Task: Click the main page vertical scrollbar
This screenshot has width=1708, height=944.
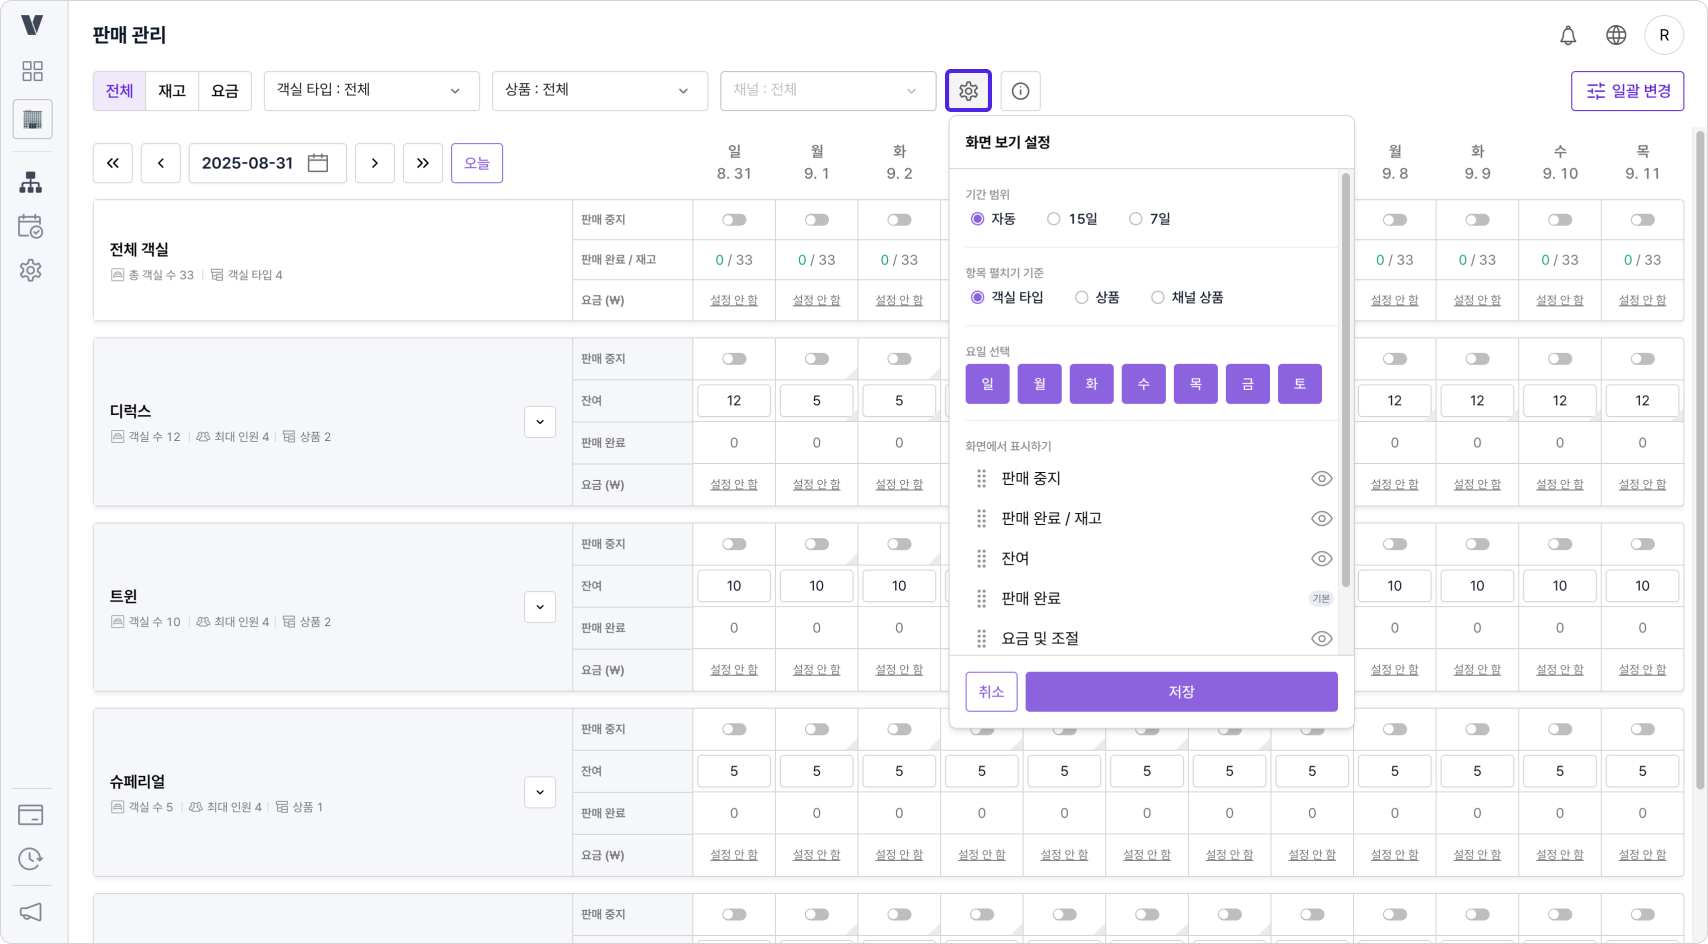Action: click(x=1700, y=460)
